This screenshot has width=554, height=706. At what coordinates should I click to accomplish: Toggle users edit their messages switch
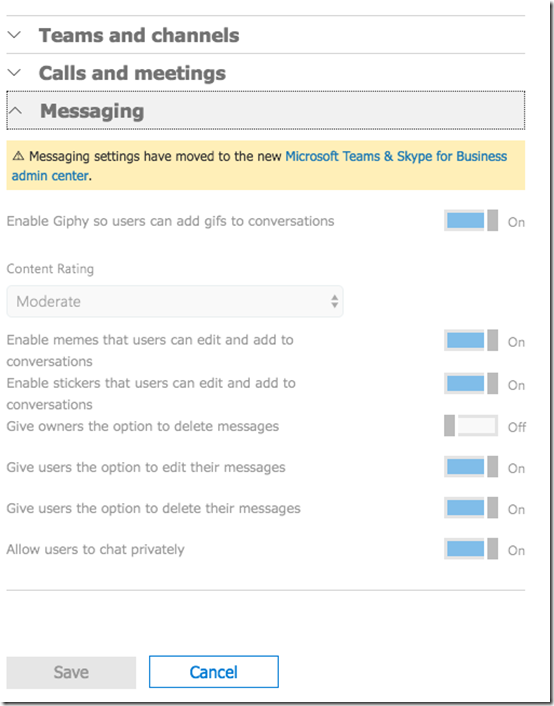pyautogui.click(x=471, y=467)
